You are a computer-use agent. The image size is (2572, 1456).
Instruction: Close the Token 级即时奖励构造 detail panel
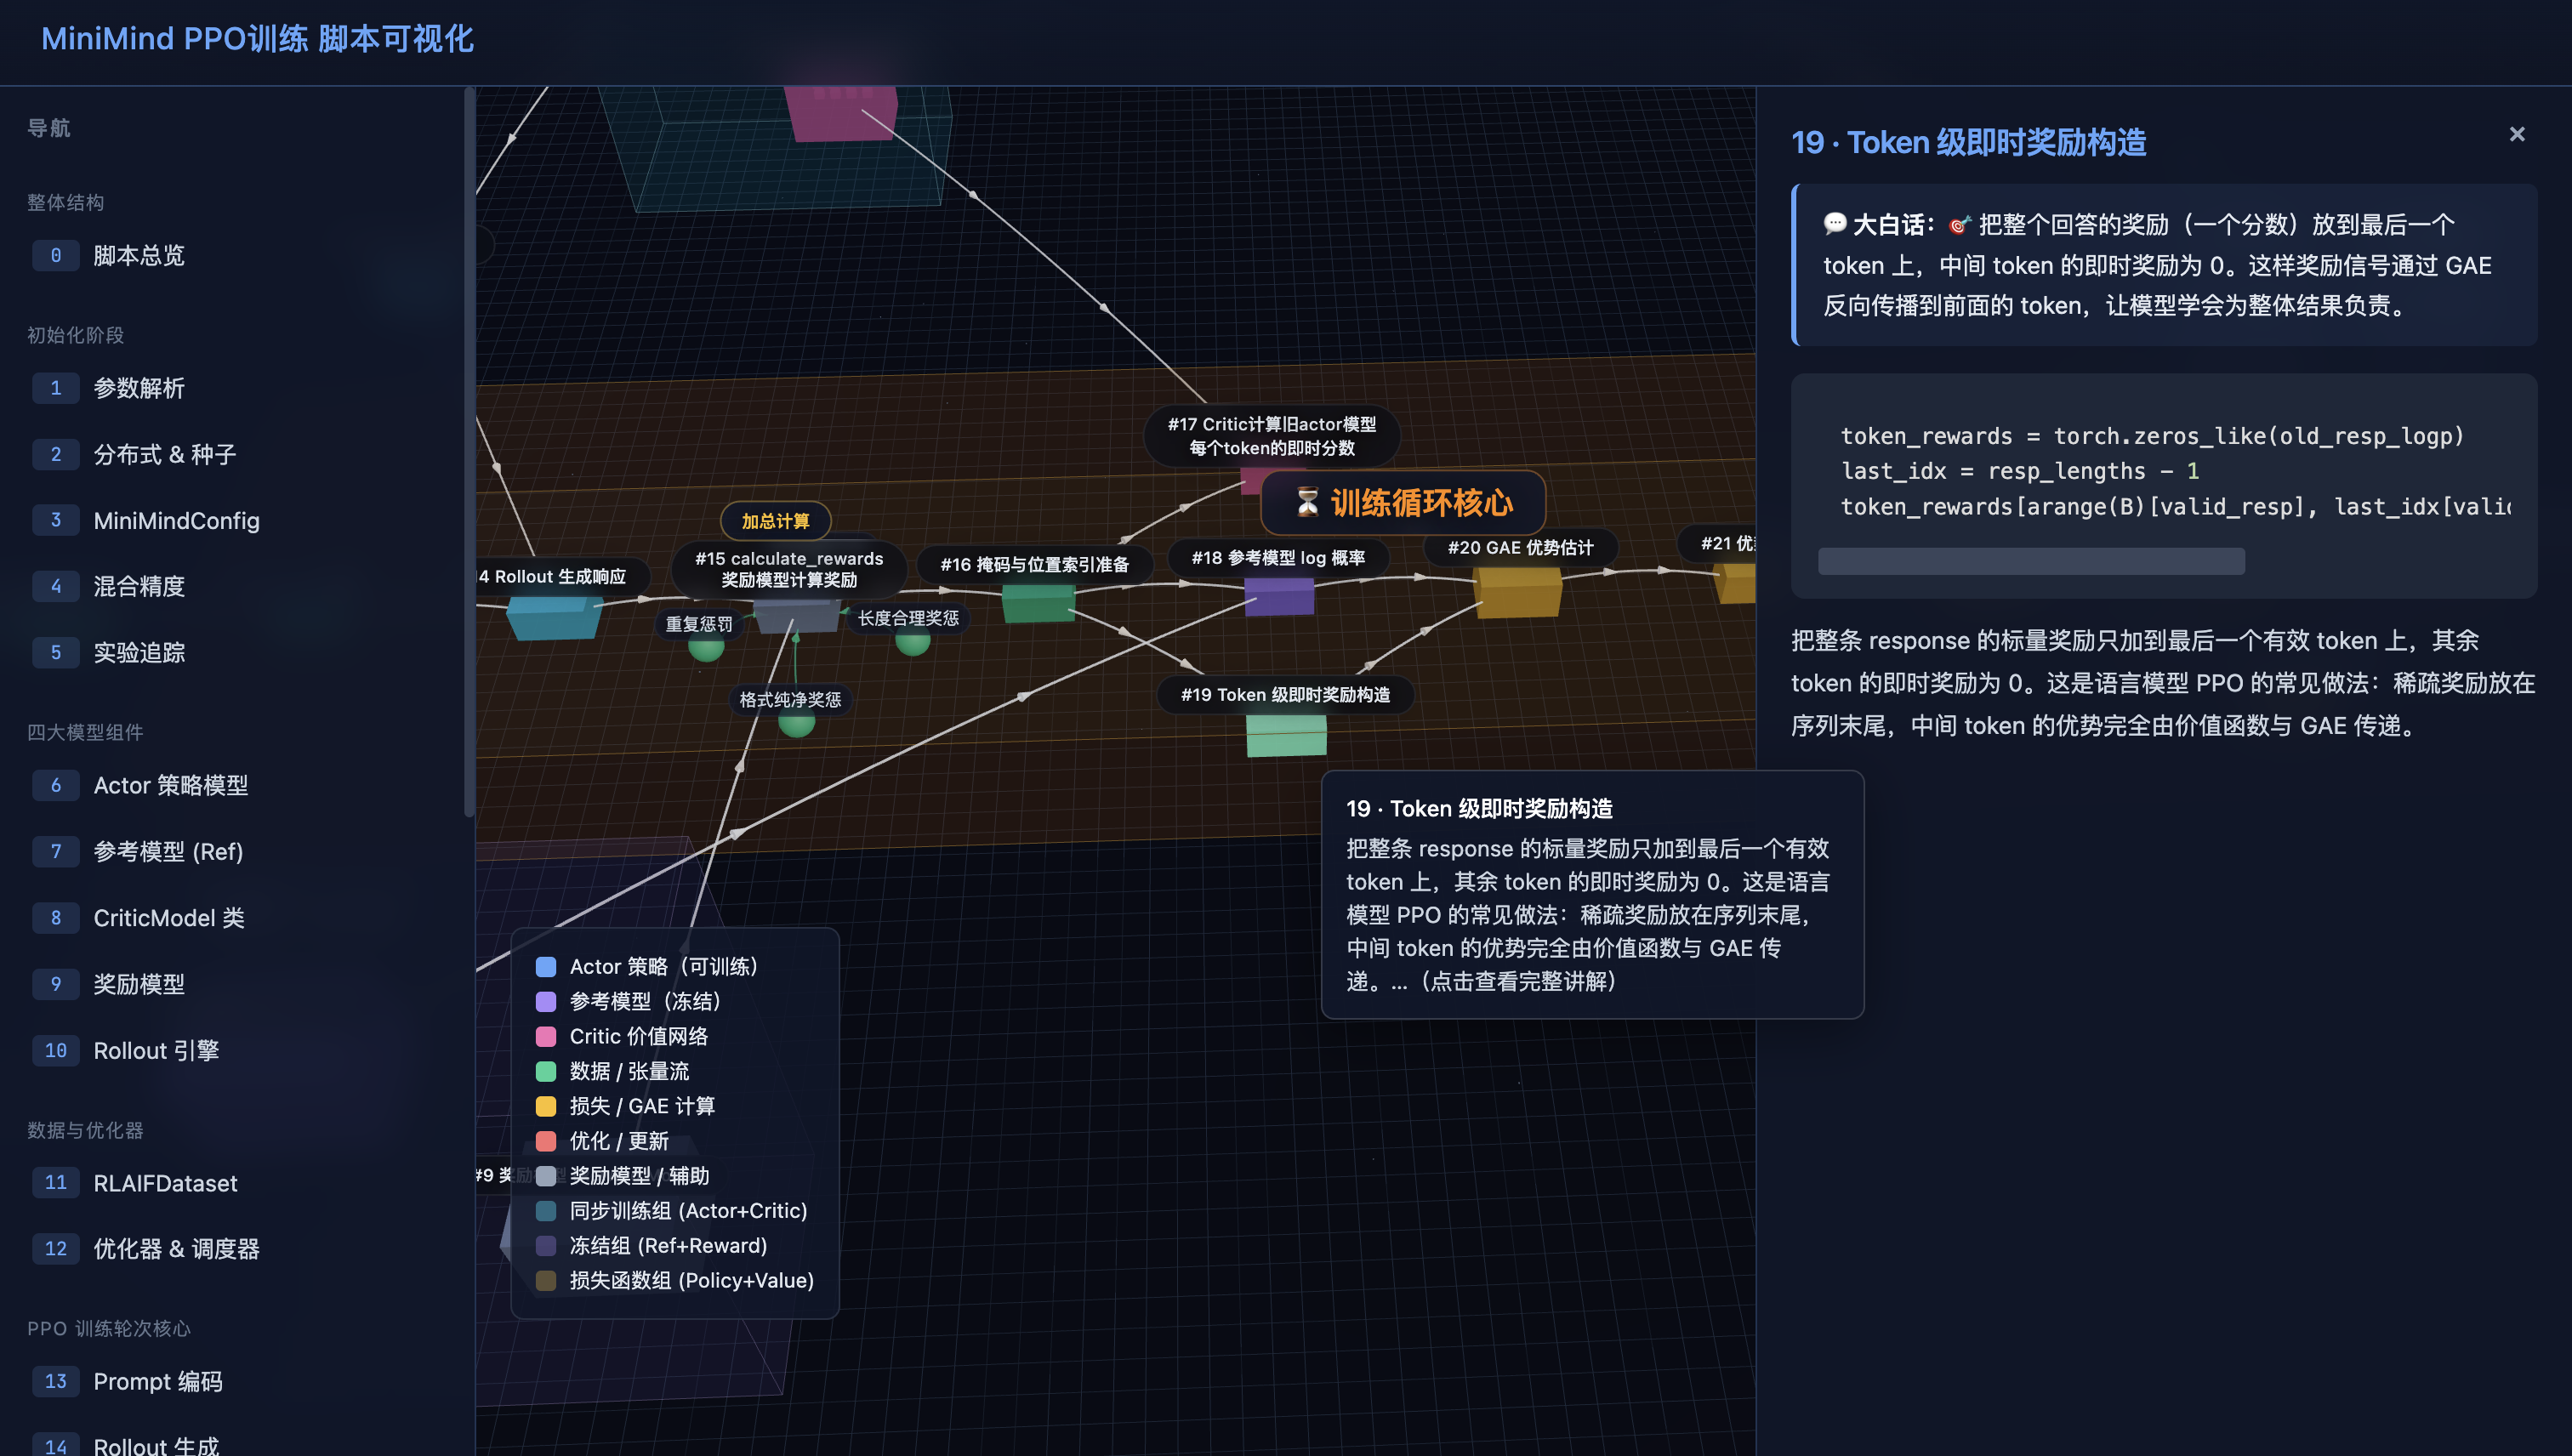click(2517, 134)
